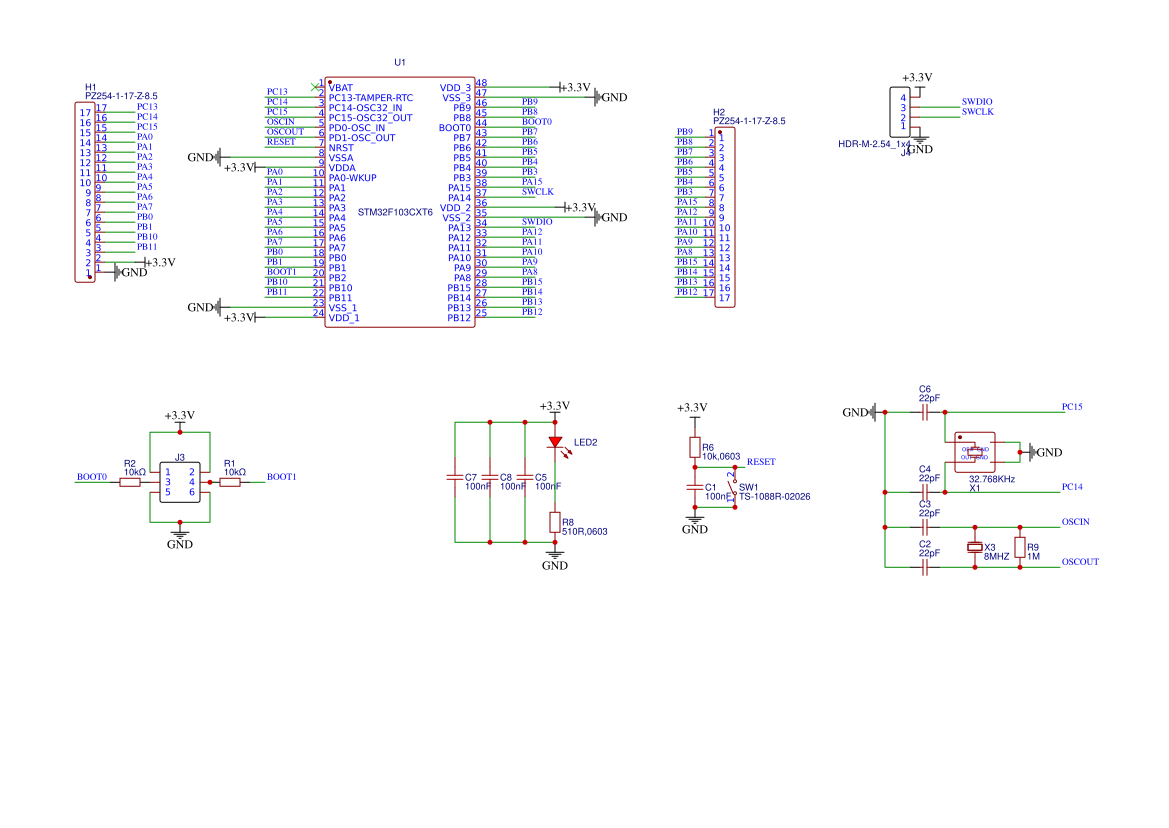Select the +3.3V power symbol above R6
The image size is (1169, 828).
tap(693, 411)
